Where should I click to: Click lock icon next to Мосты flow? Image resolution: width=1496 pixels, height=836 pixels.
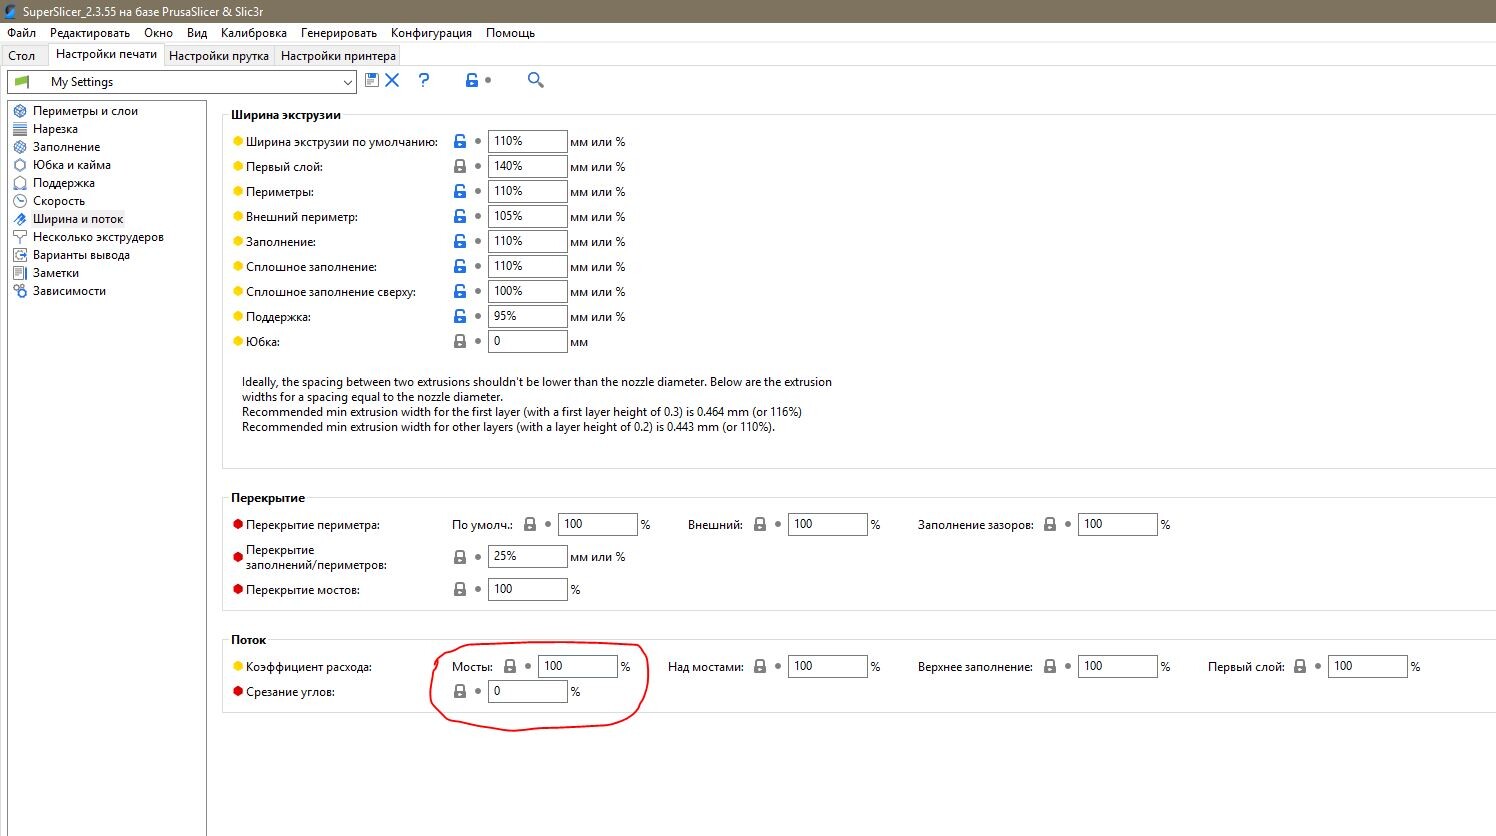tap(510, 667)
